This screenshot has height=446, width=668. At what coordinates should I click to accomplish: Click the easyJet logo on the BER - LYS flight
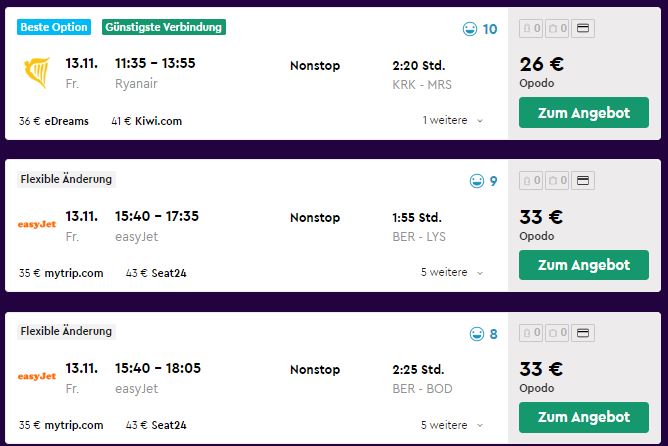coord(37,224)
